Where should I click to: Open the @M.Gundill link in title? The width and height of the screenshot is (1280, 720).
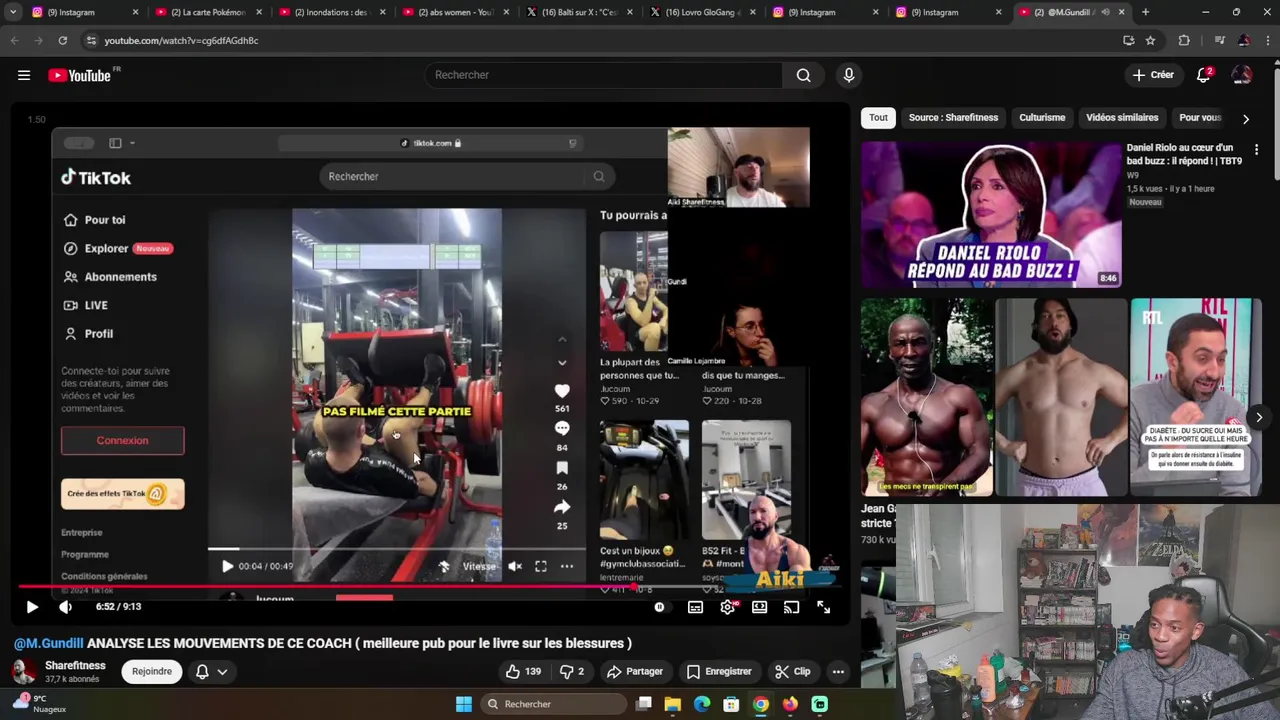pos(48,643)
